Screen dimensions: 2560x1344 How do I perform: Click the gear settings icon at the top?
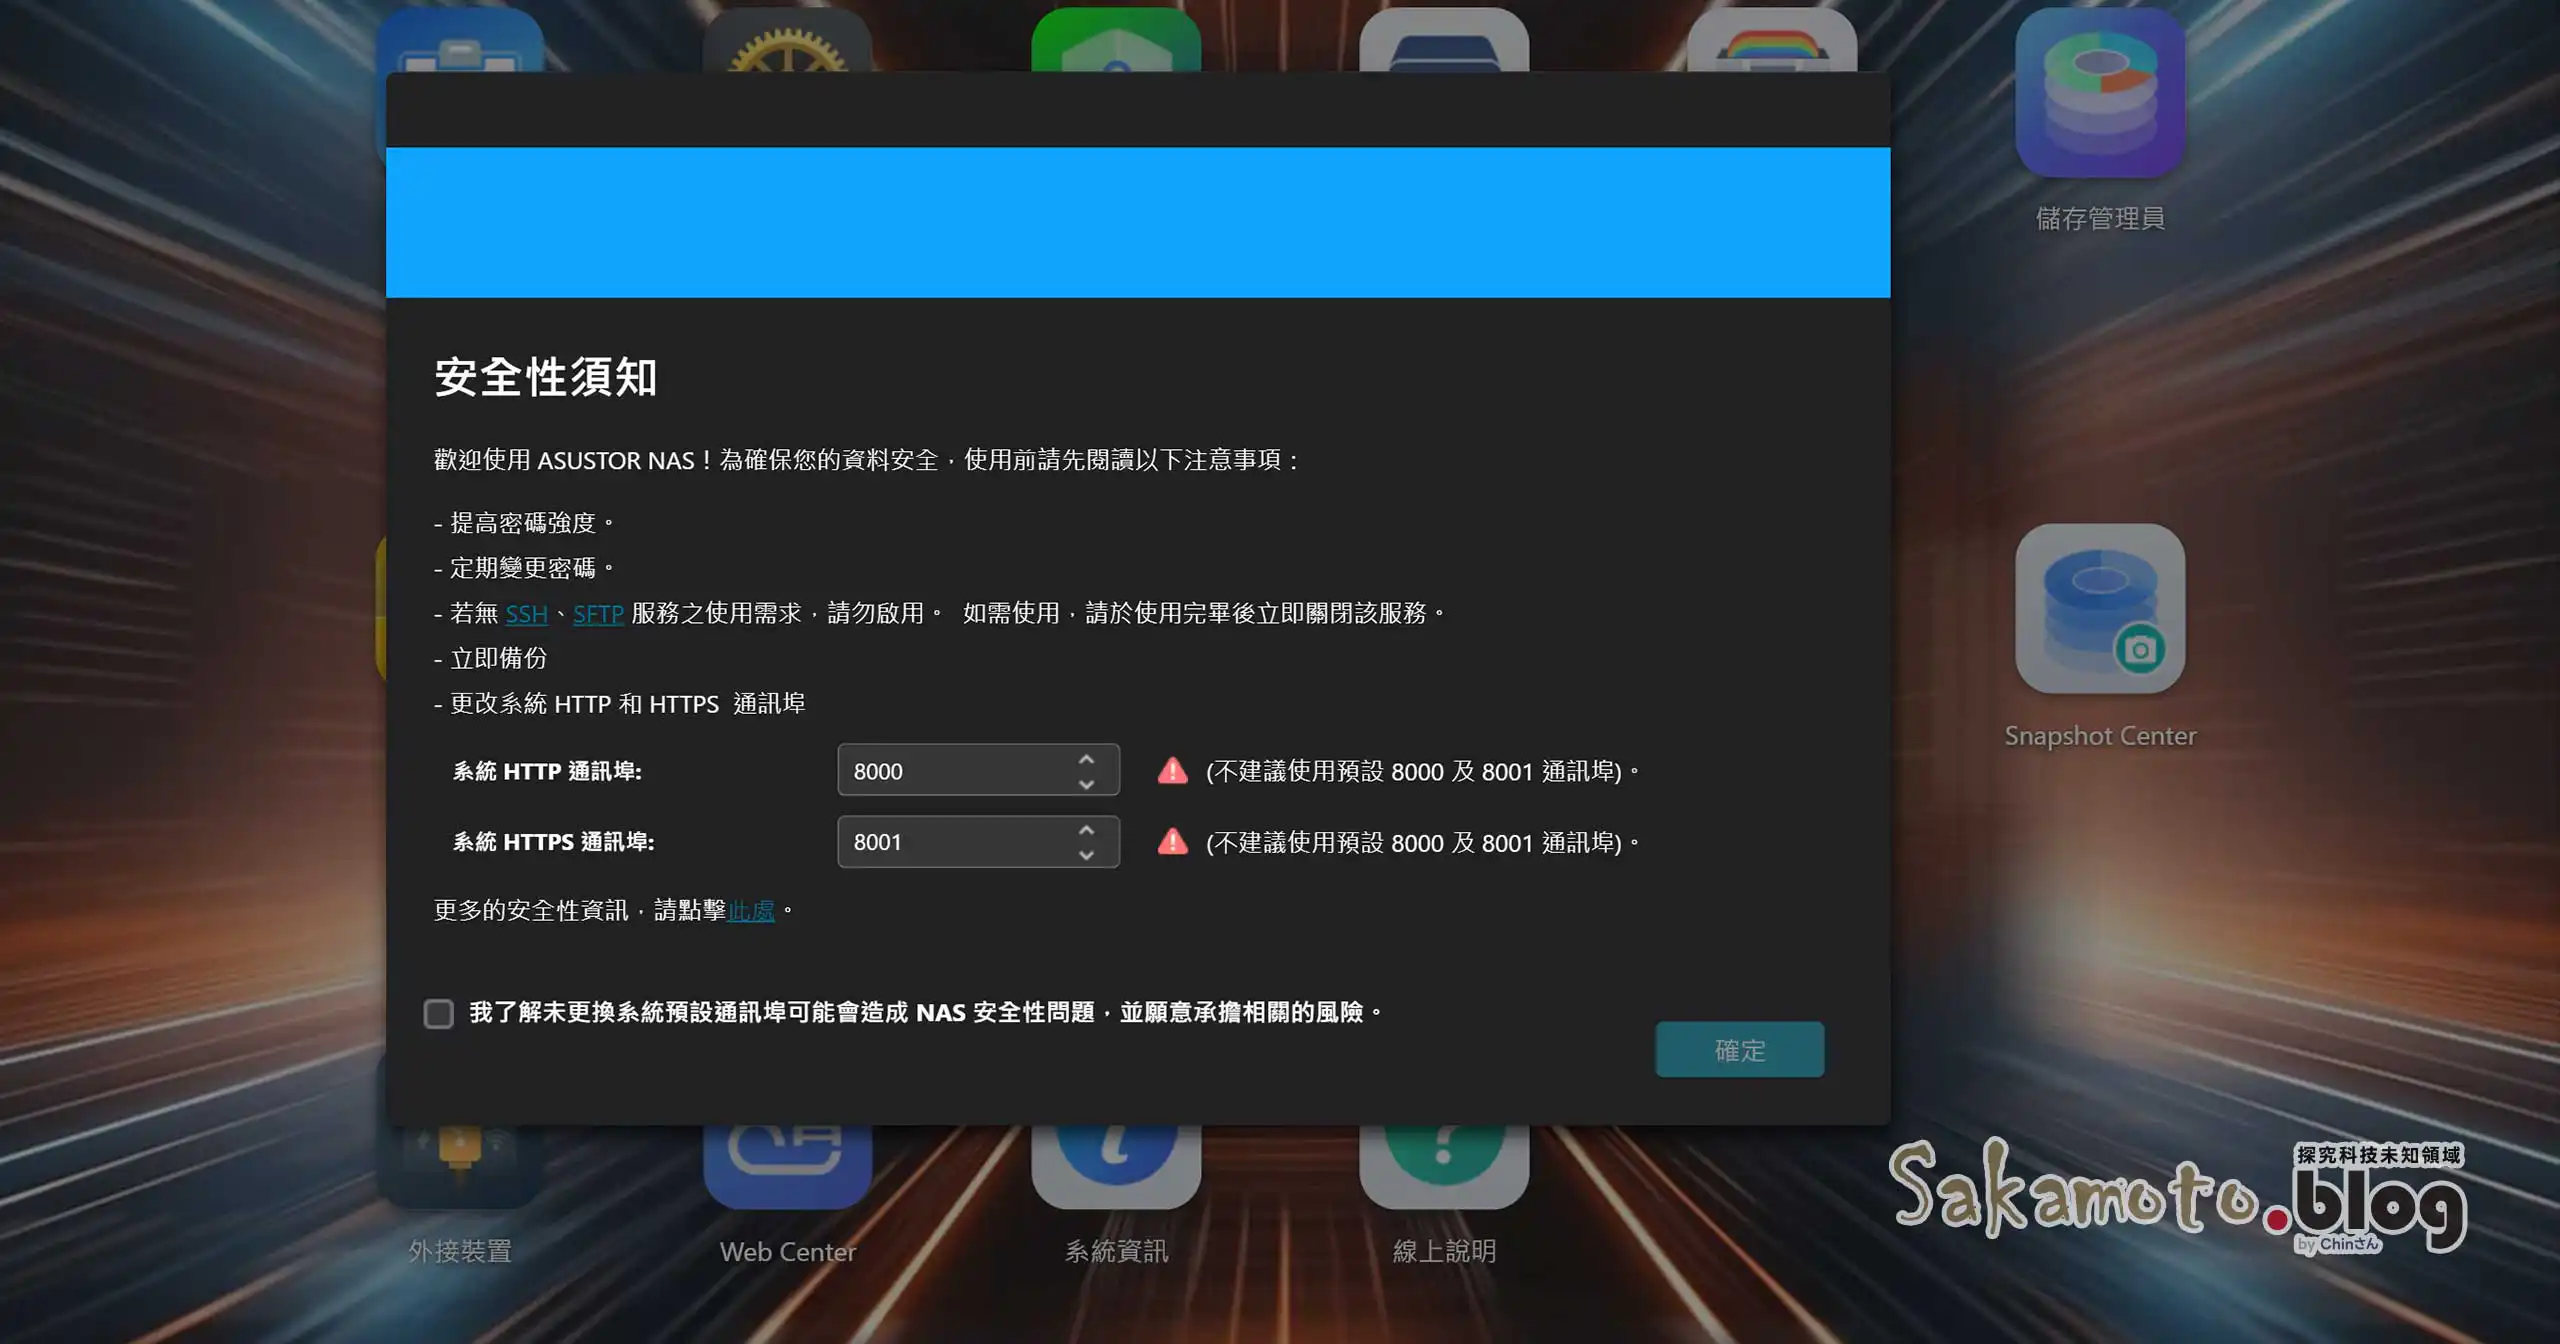pos(786,42)
